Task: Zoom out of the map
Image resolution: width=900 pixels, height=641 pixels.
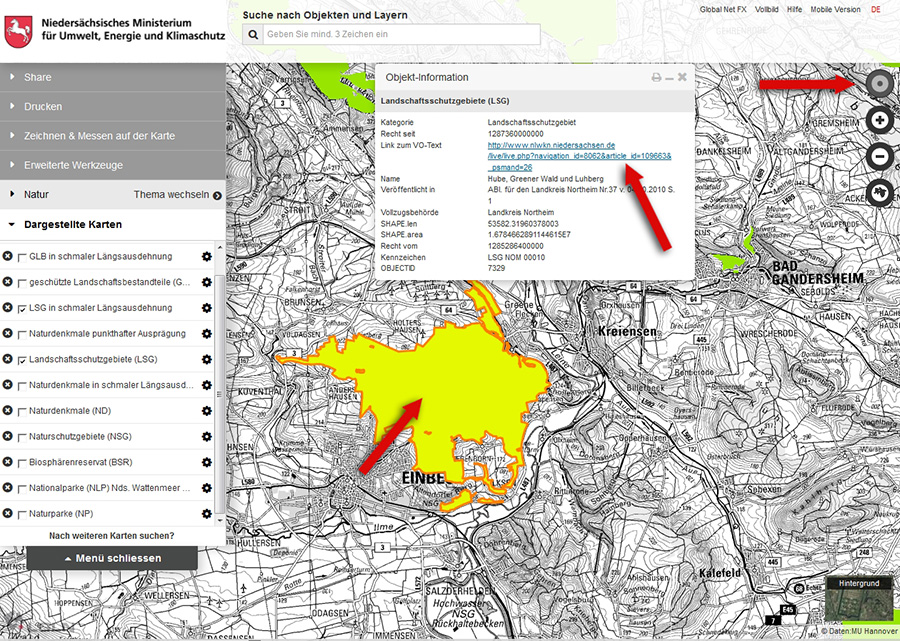Action: (x=879, y=156)
